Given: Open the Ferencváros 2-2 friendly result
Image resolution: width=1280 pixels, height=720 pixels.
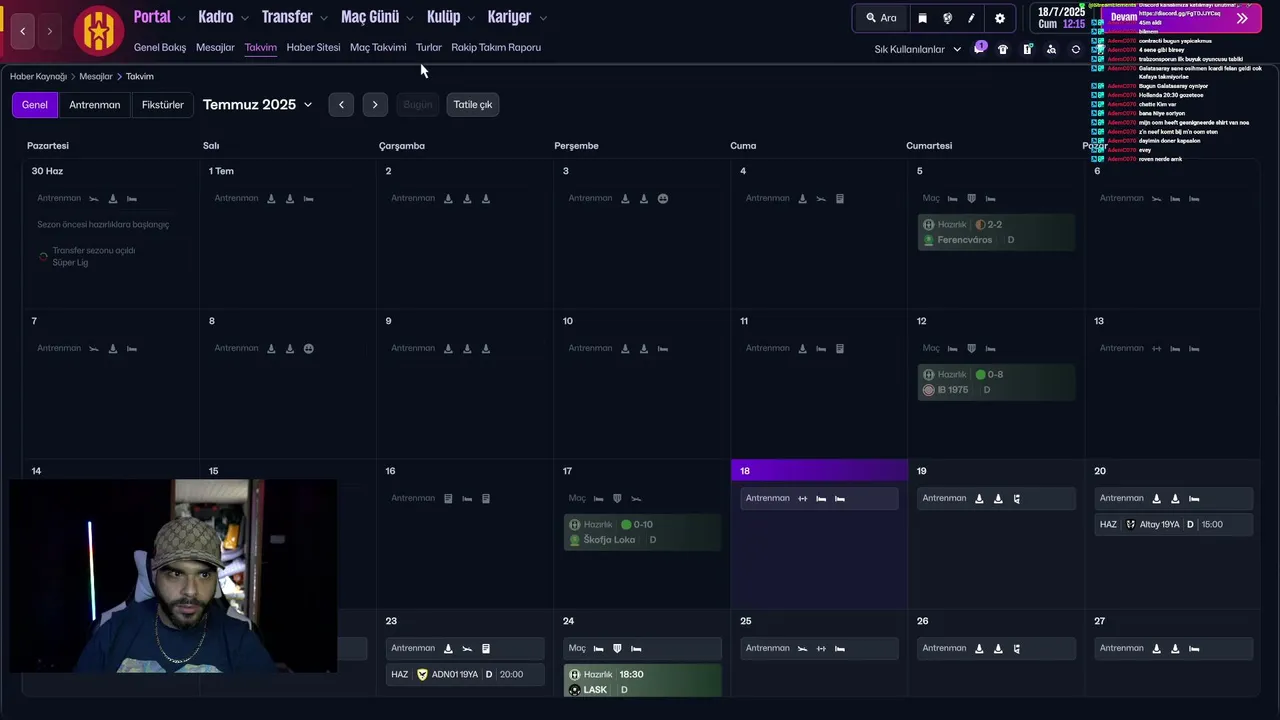Looking at the screenshot, I should point(996,232).
